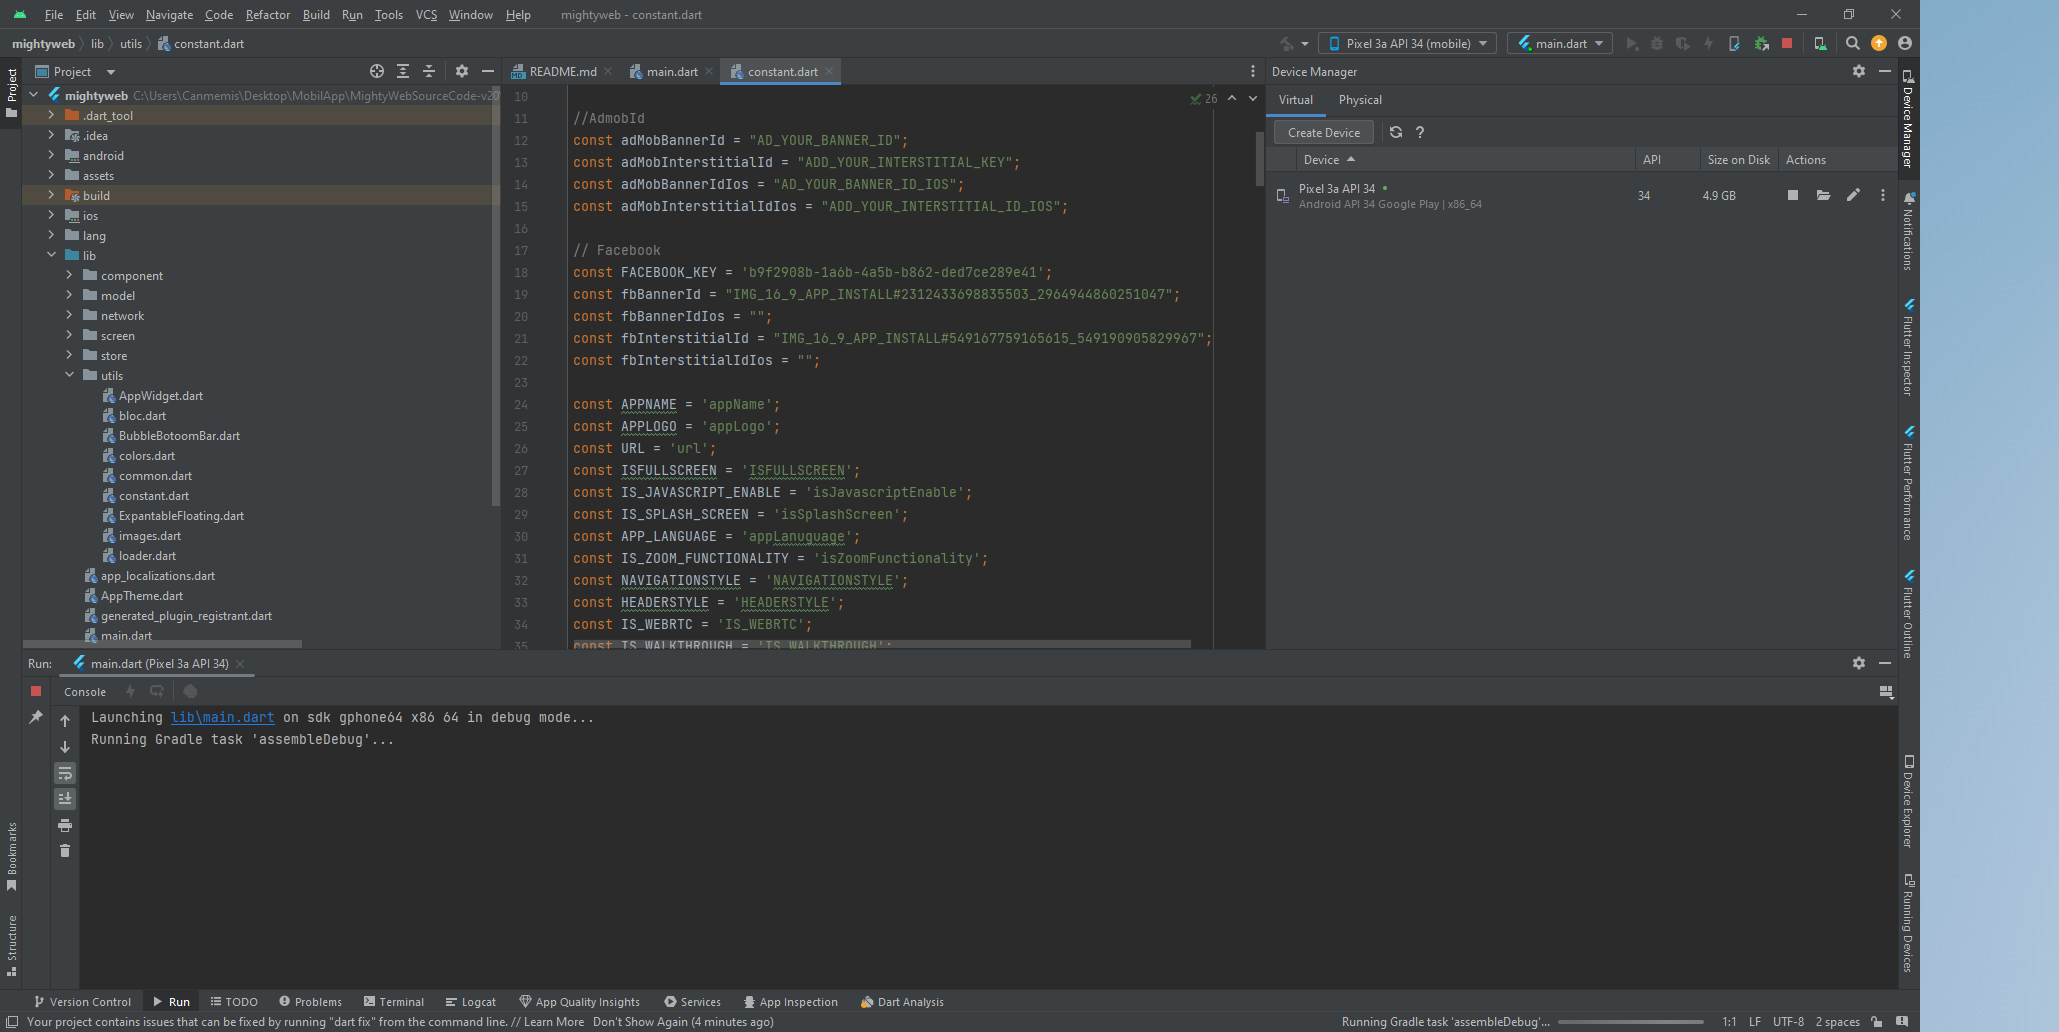Viewport: 2059px width, 1032px height.
Task: Click the console up arrow icon
Action: click(65, 721)
